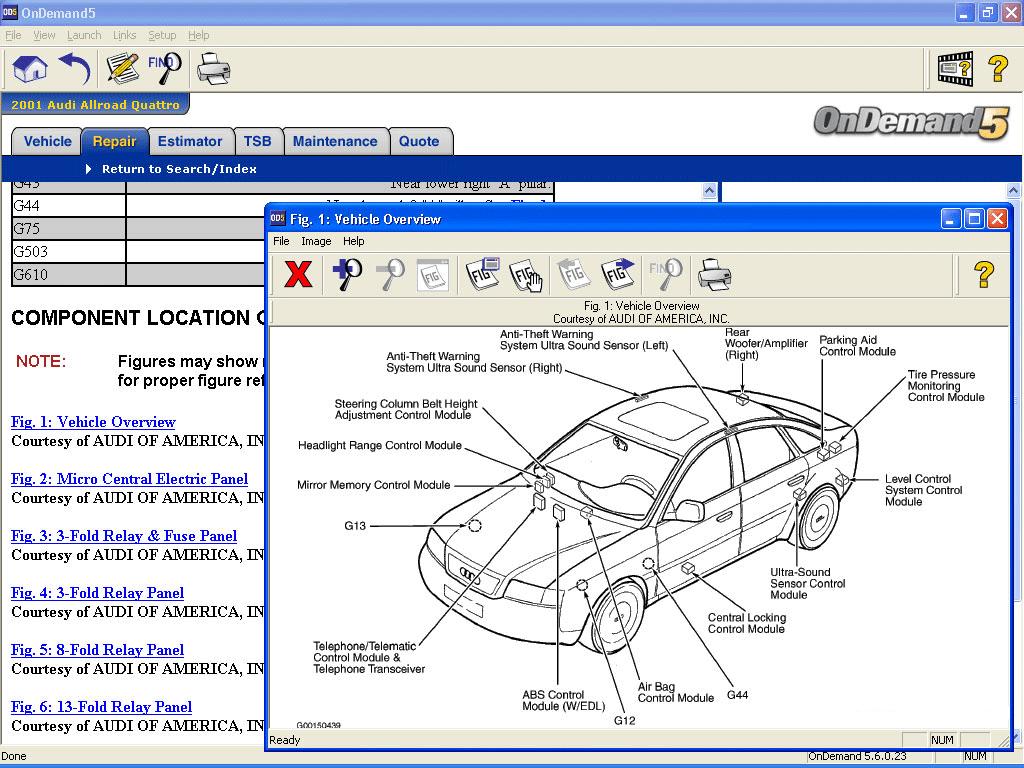This screenshot has height=768, width=1024.
Task: Click the grayed previous FIG icon
Action: coord(574,274)
